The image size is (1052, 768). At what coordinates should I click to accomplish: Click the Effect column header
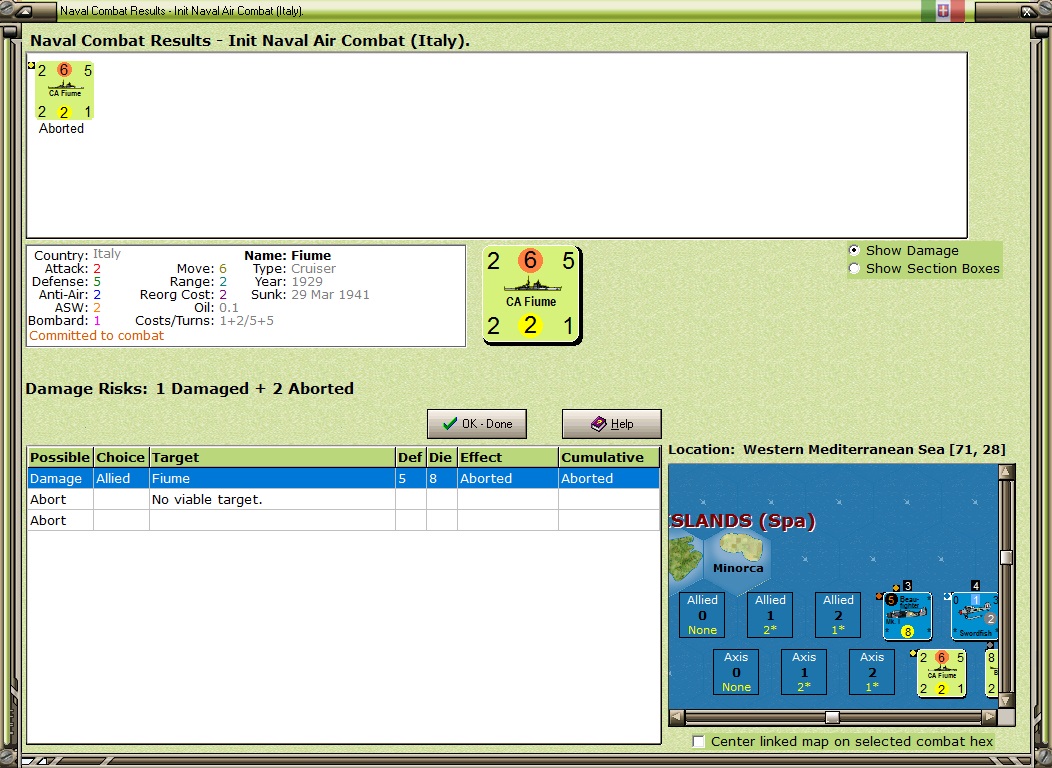tap(507, 457)
